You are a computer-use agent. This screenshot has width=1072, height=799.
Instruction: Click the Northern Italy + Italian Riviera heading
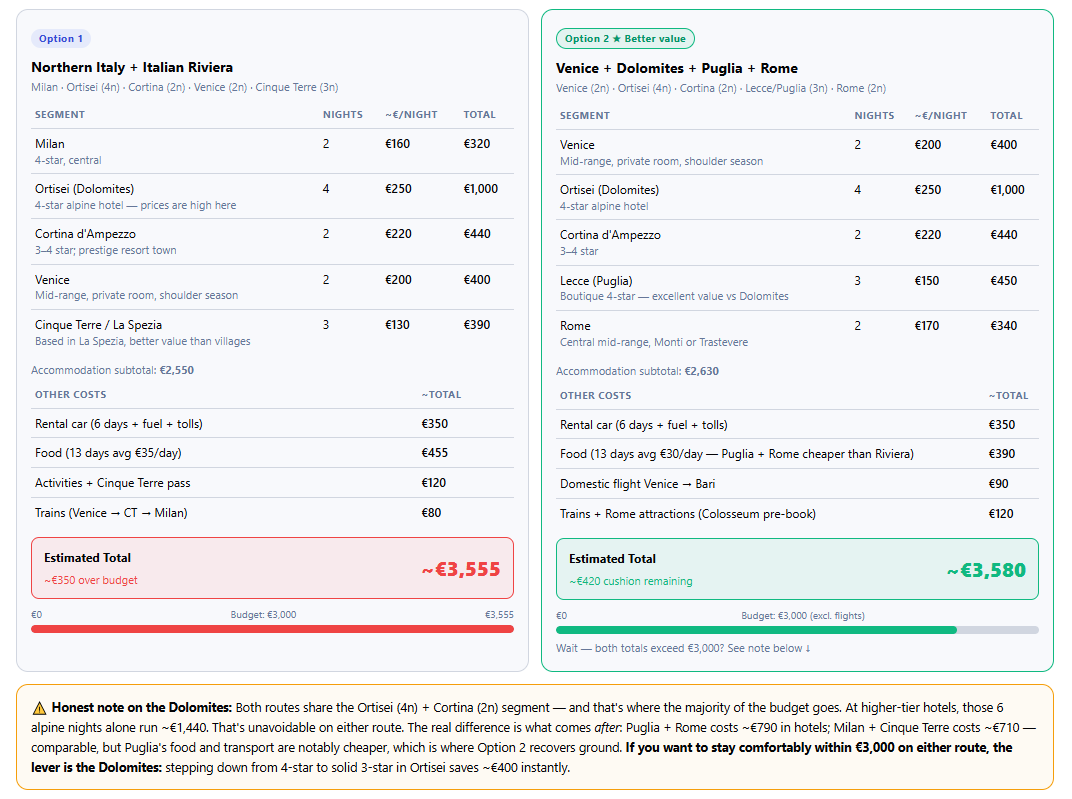click(132, 67)
